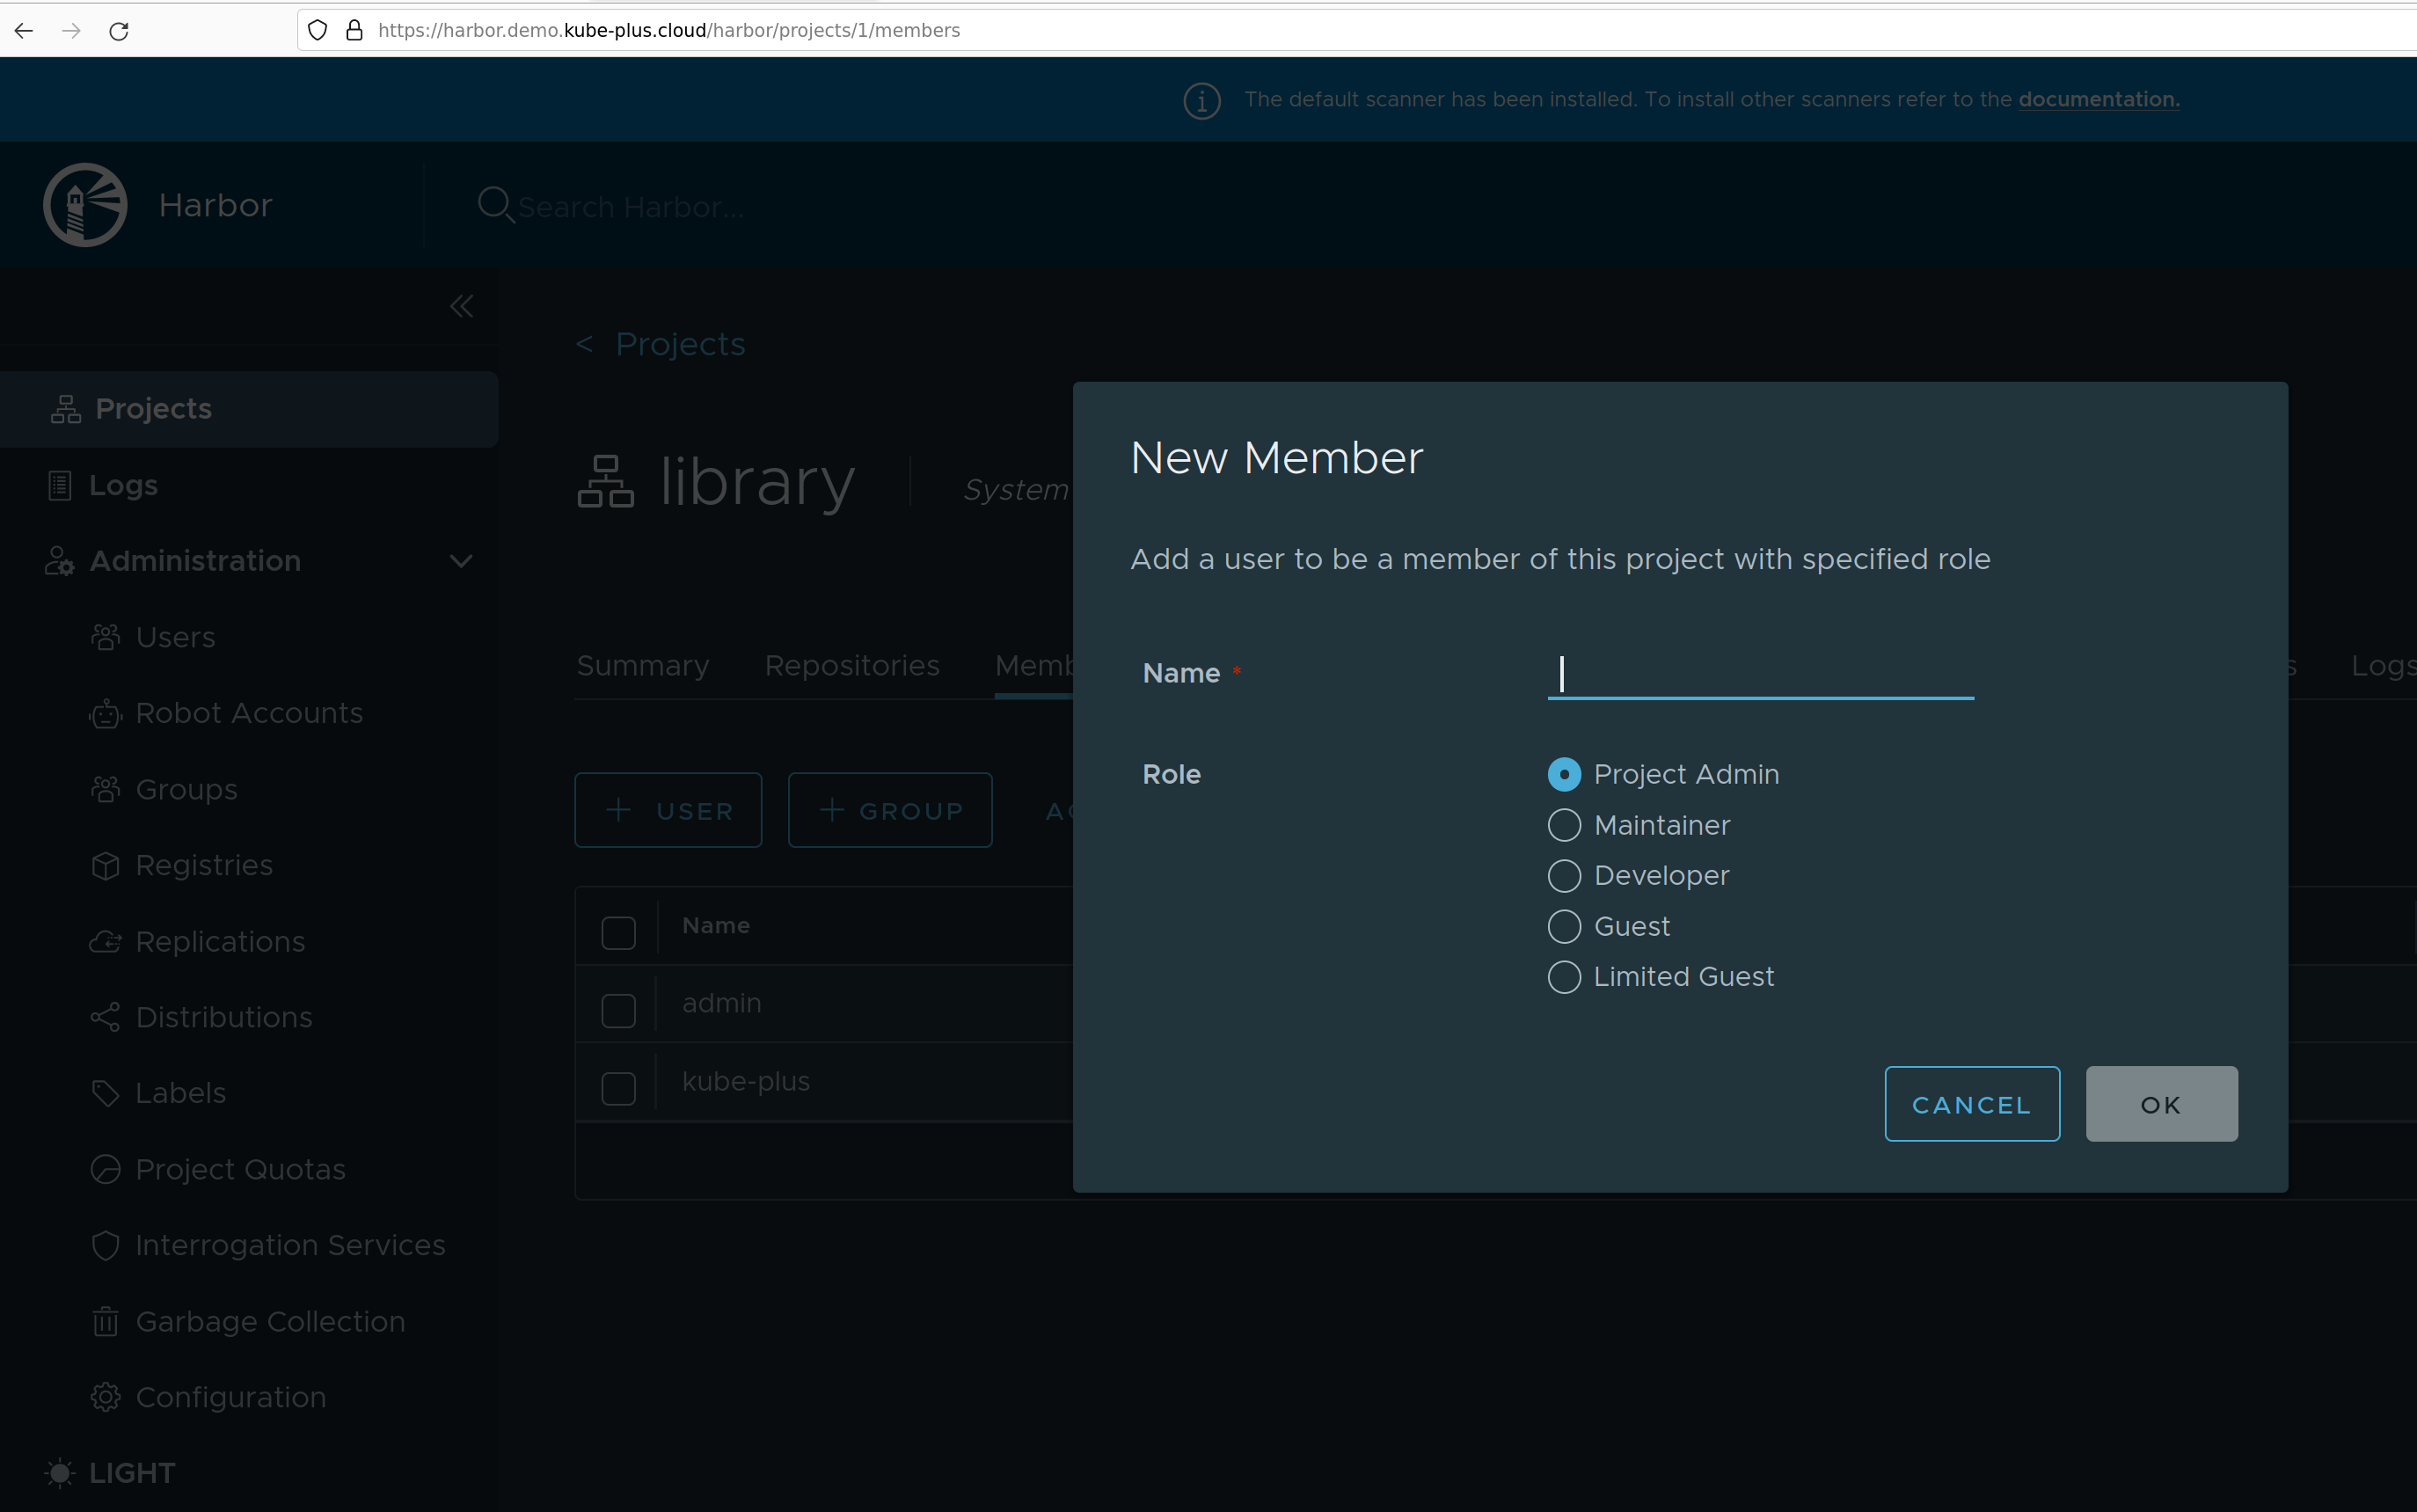
Task: Select the Developer role
Action: 1564,876
